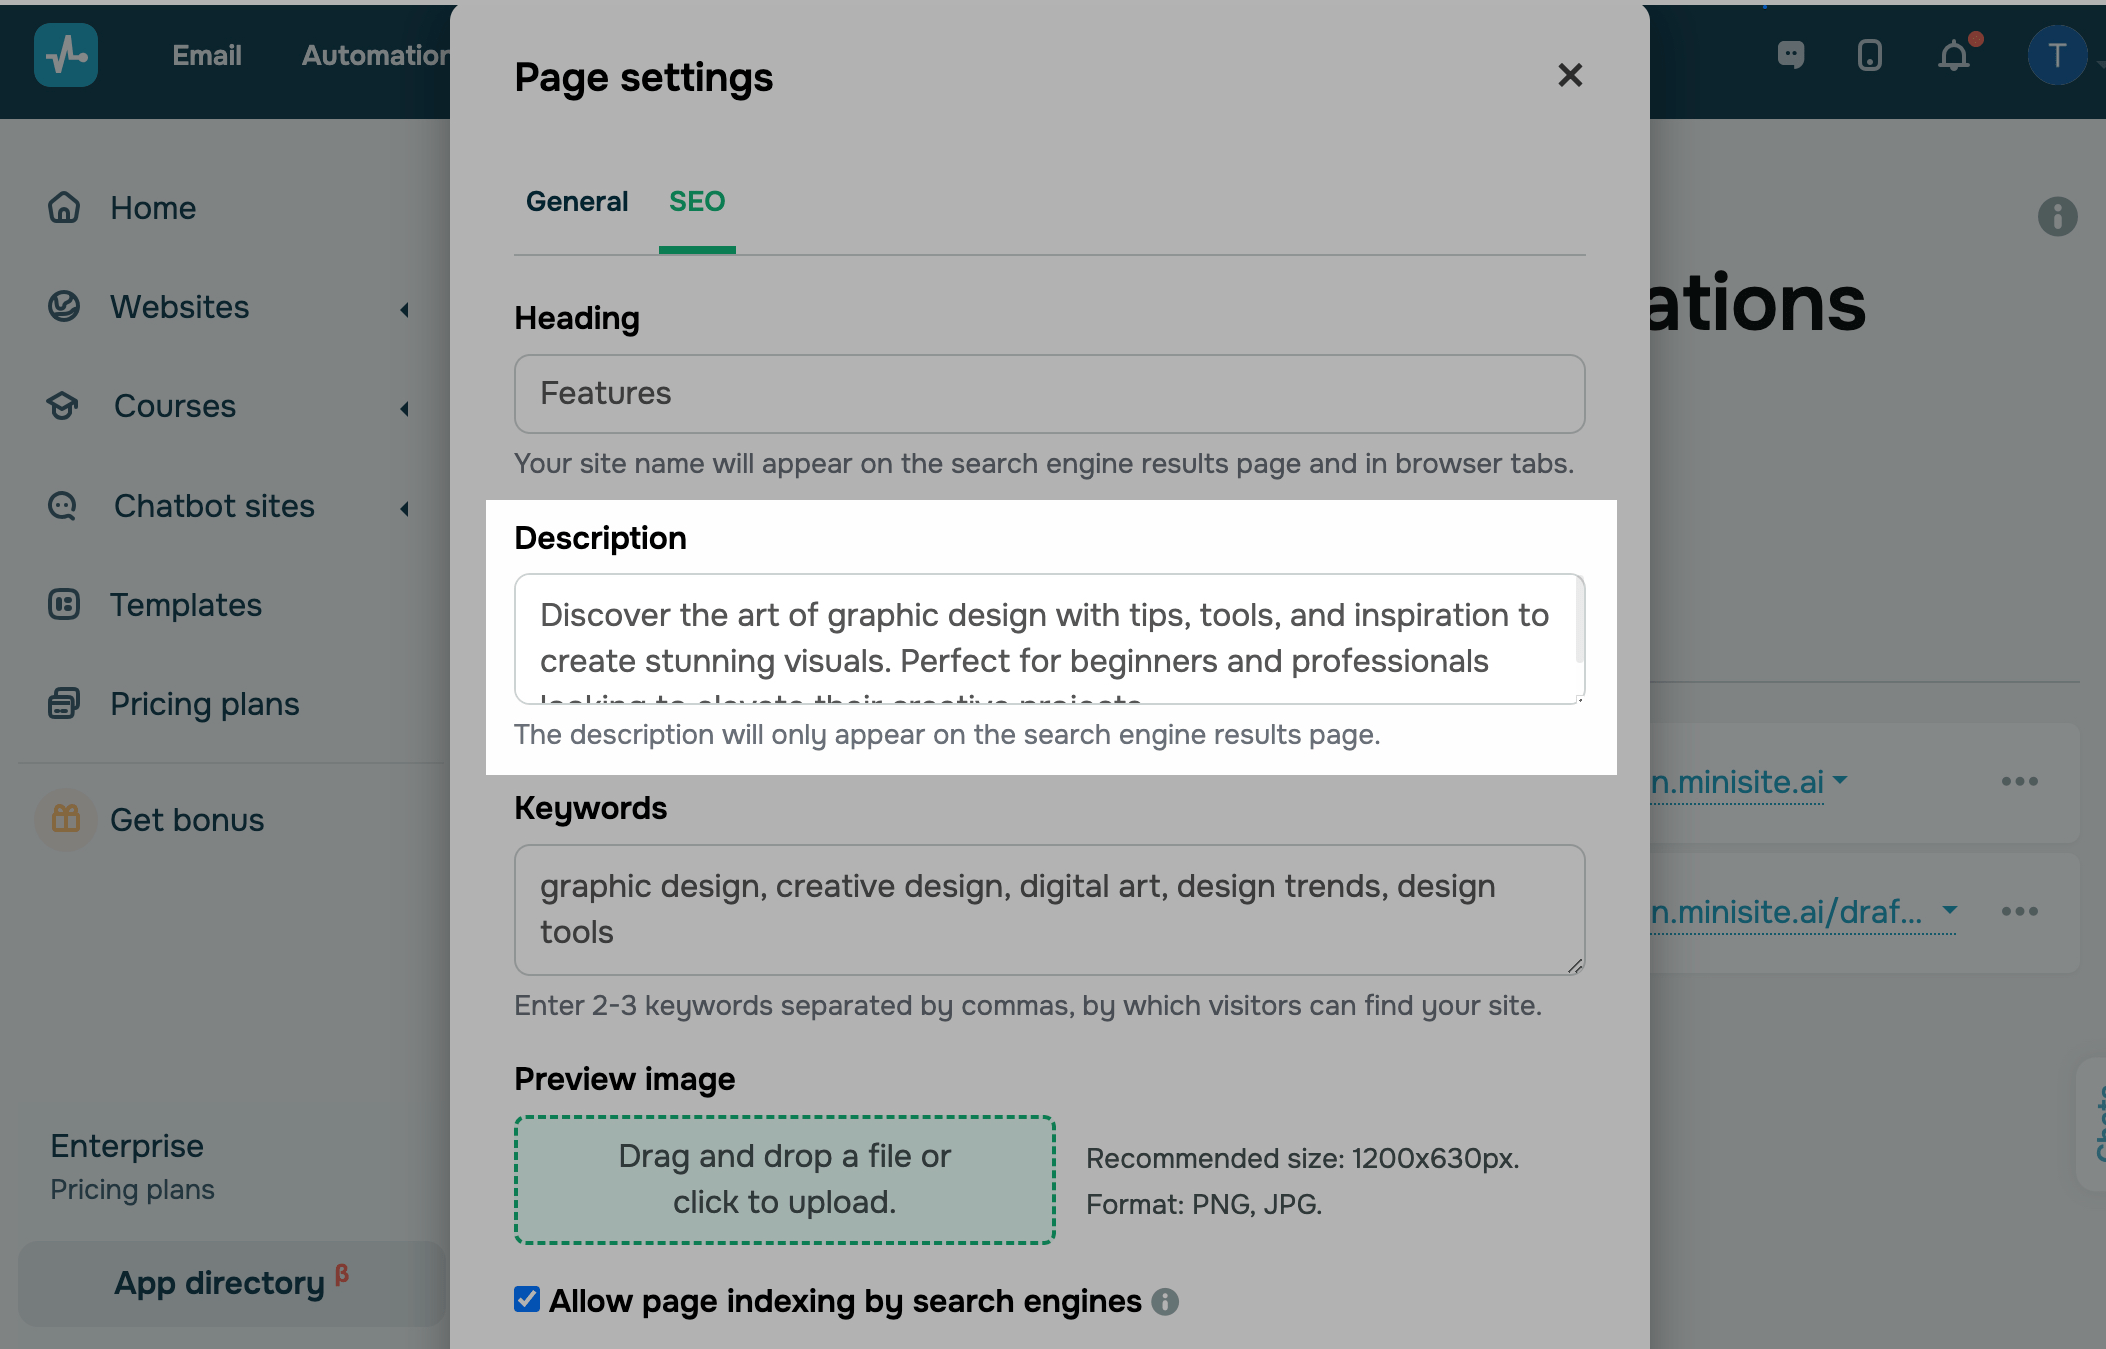Click the Templates sidebar icon
This screenshot has height=1349, width=2106.
pos(64,604)
